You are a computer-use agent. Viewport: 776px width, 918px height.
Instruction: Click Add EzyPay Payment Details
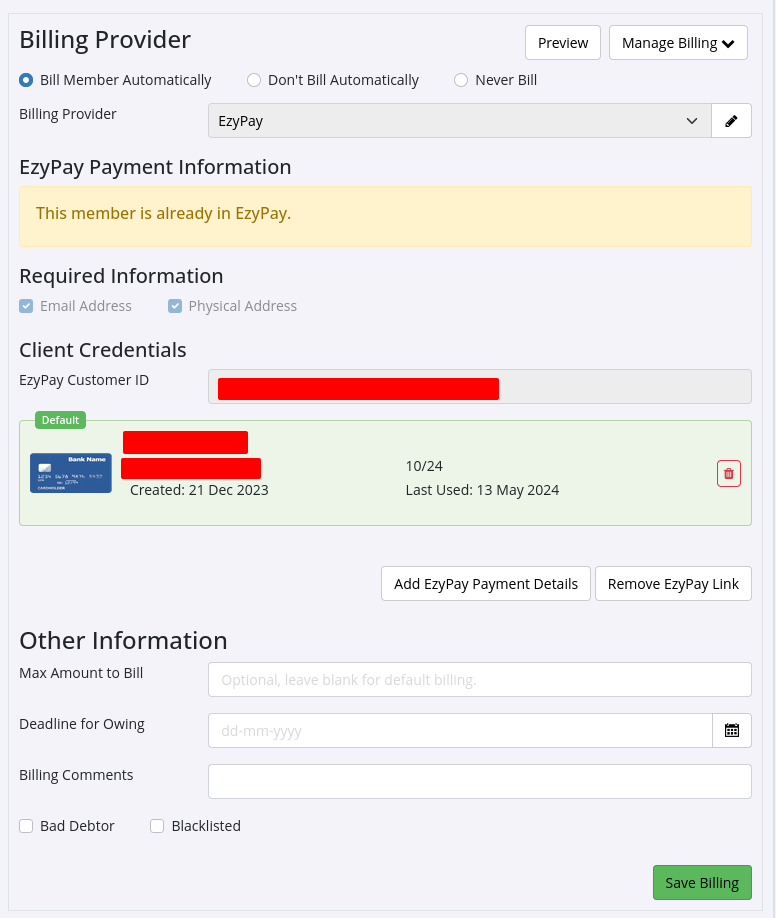[486, 584]
